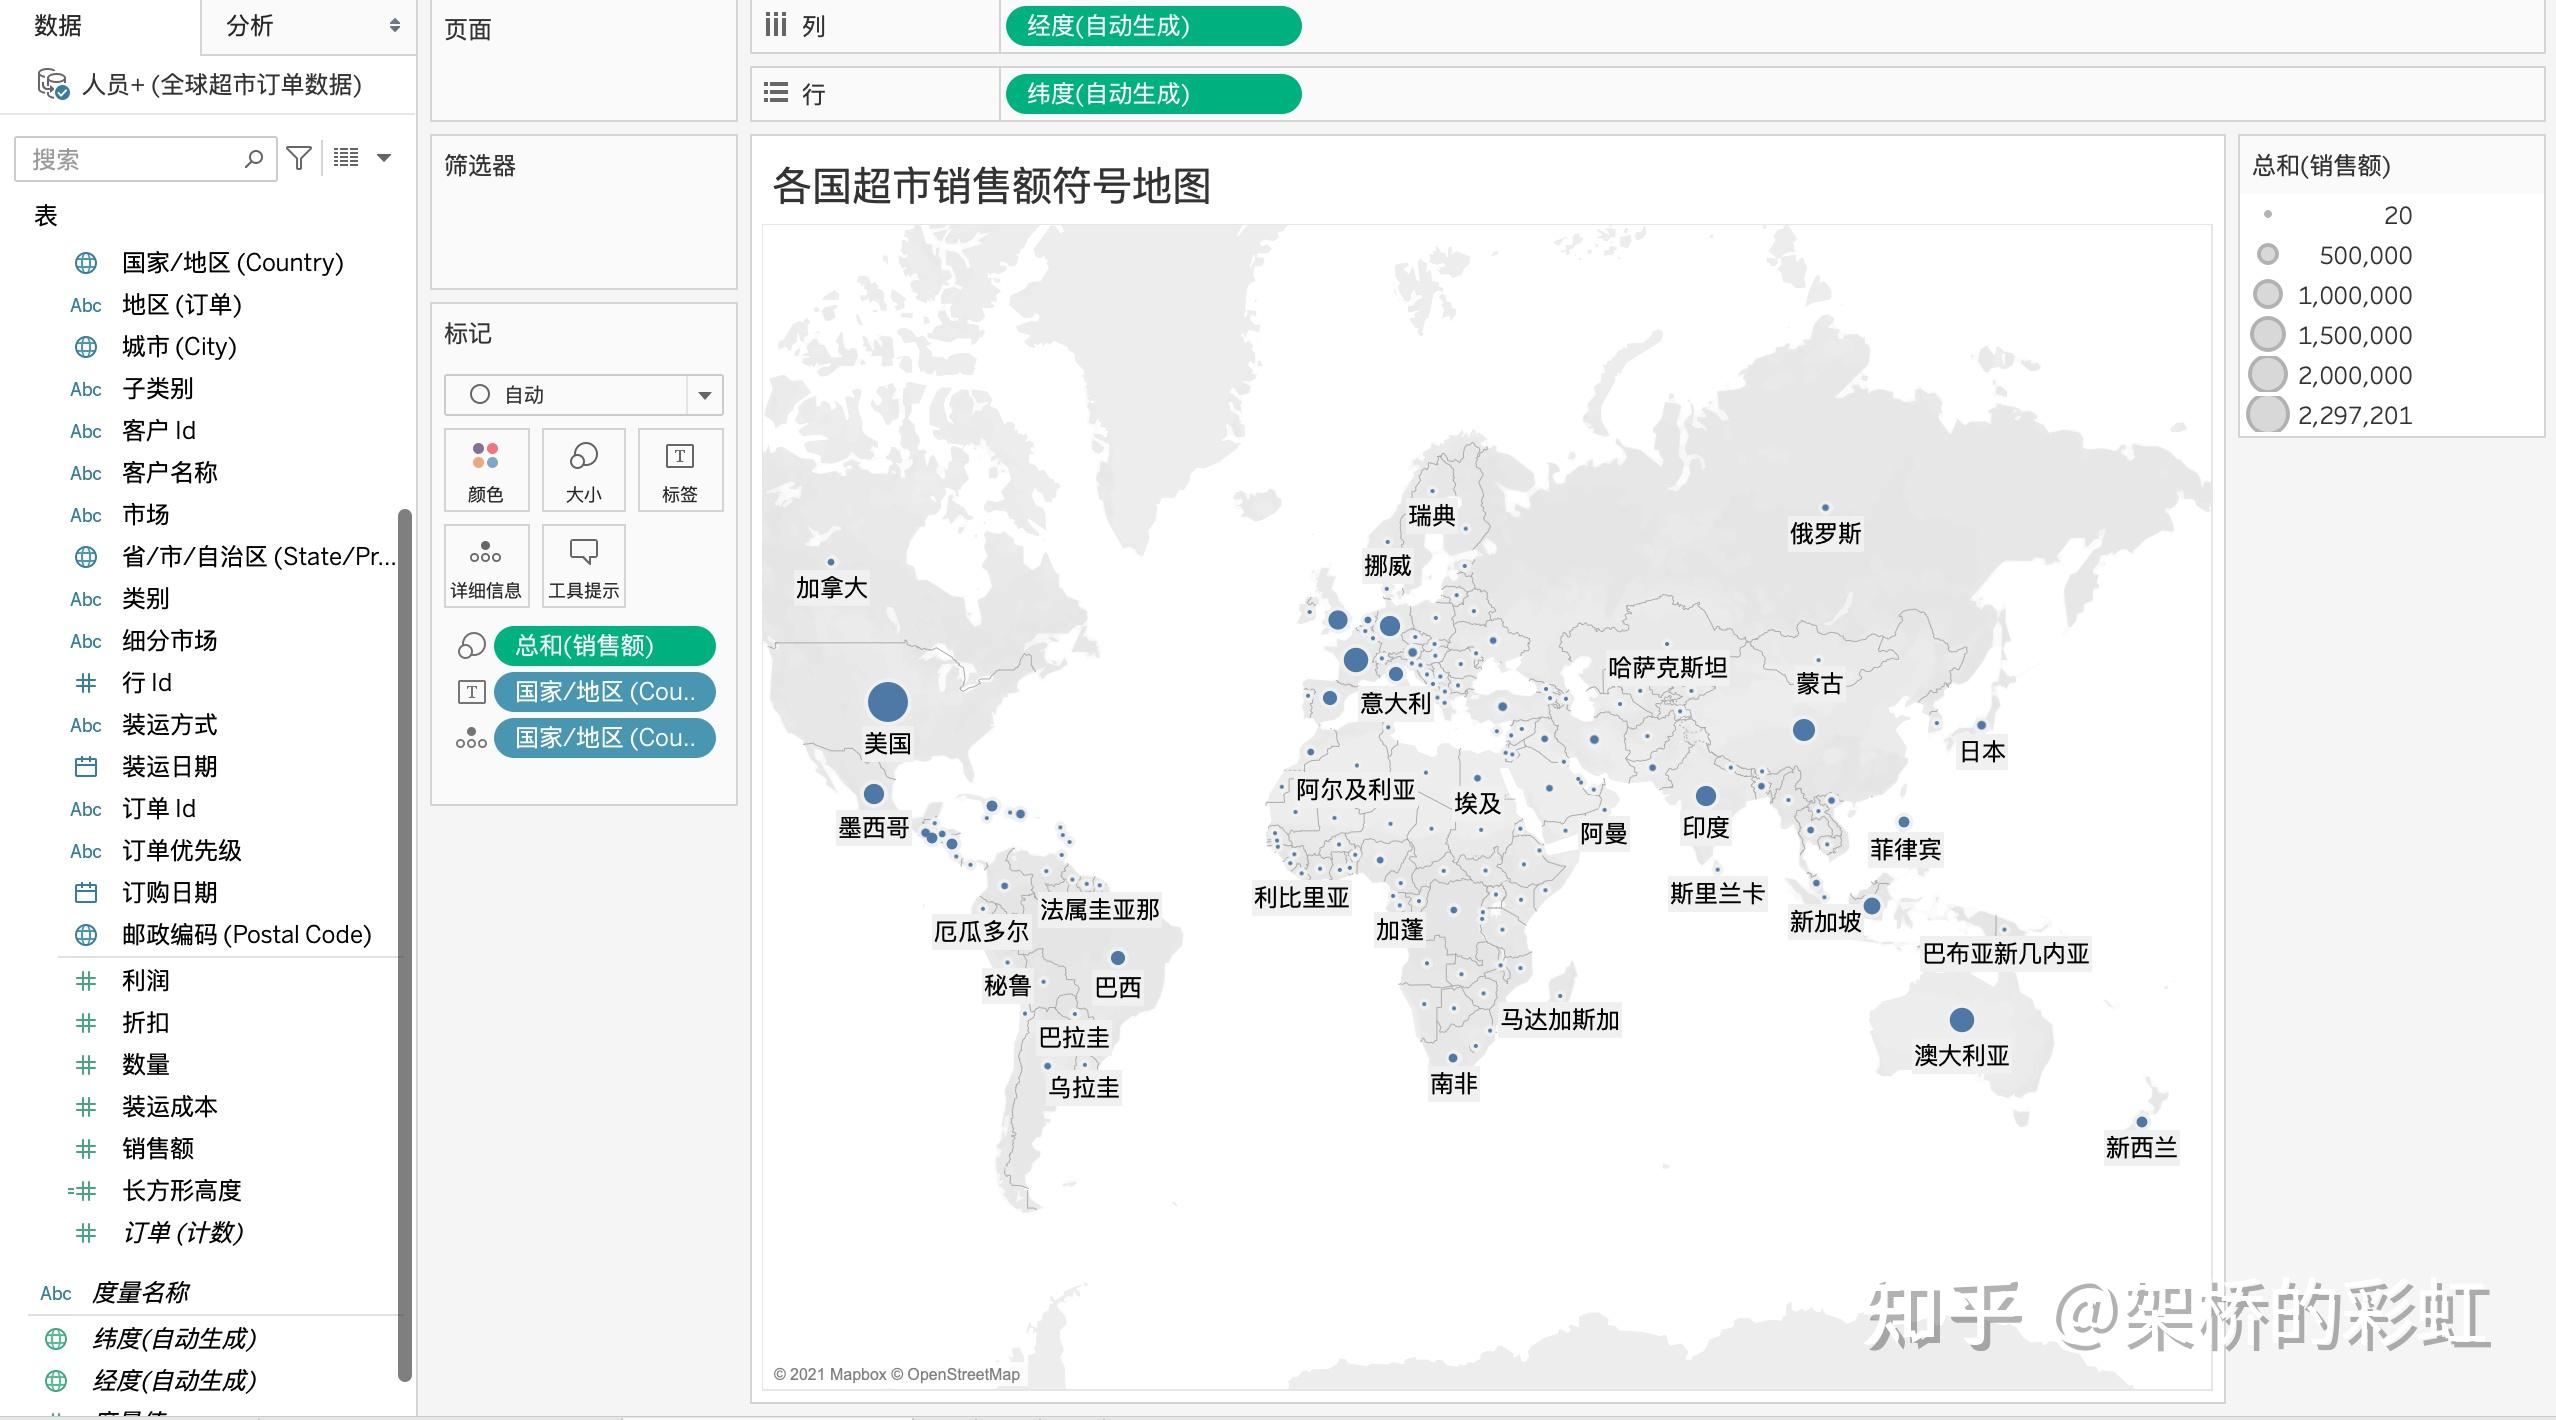Image resolution: width=2556 pixels, height=1420 pixels.
Task: Click the United States (美国) sales bubble
Action: [x=887, y=701]
